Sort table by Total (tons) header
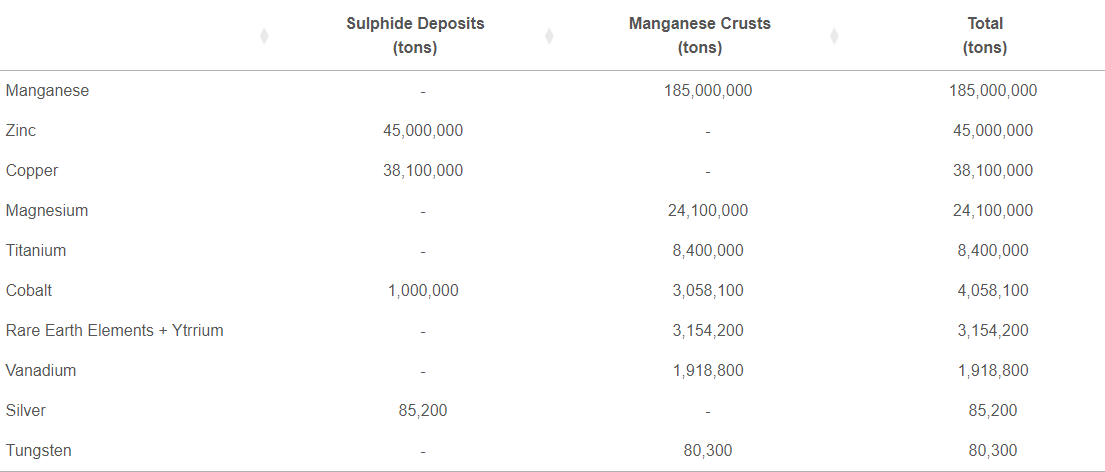Image resolution: width=1105 pixels, height=472 pixels. point(985,36)
